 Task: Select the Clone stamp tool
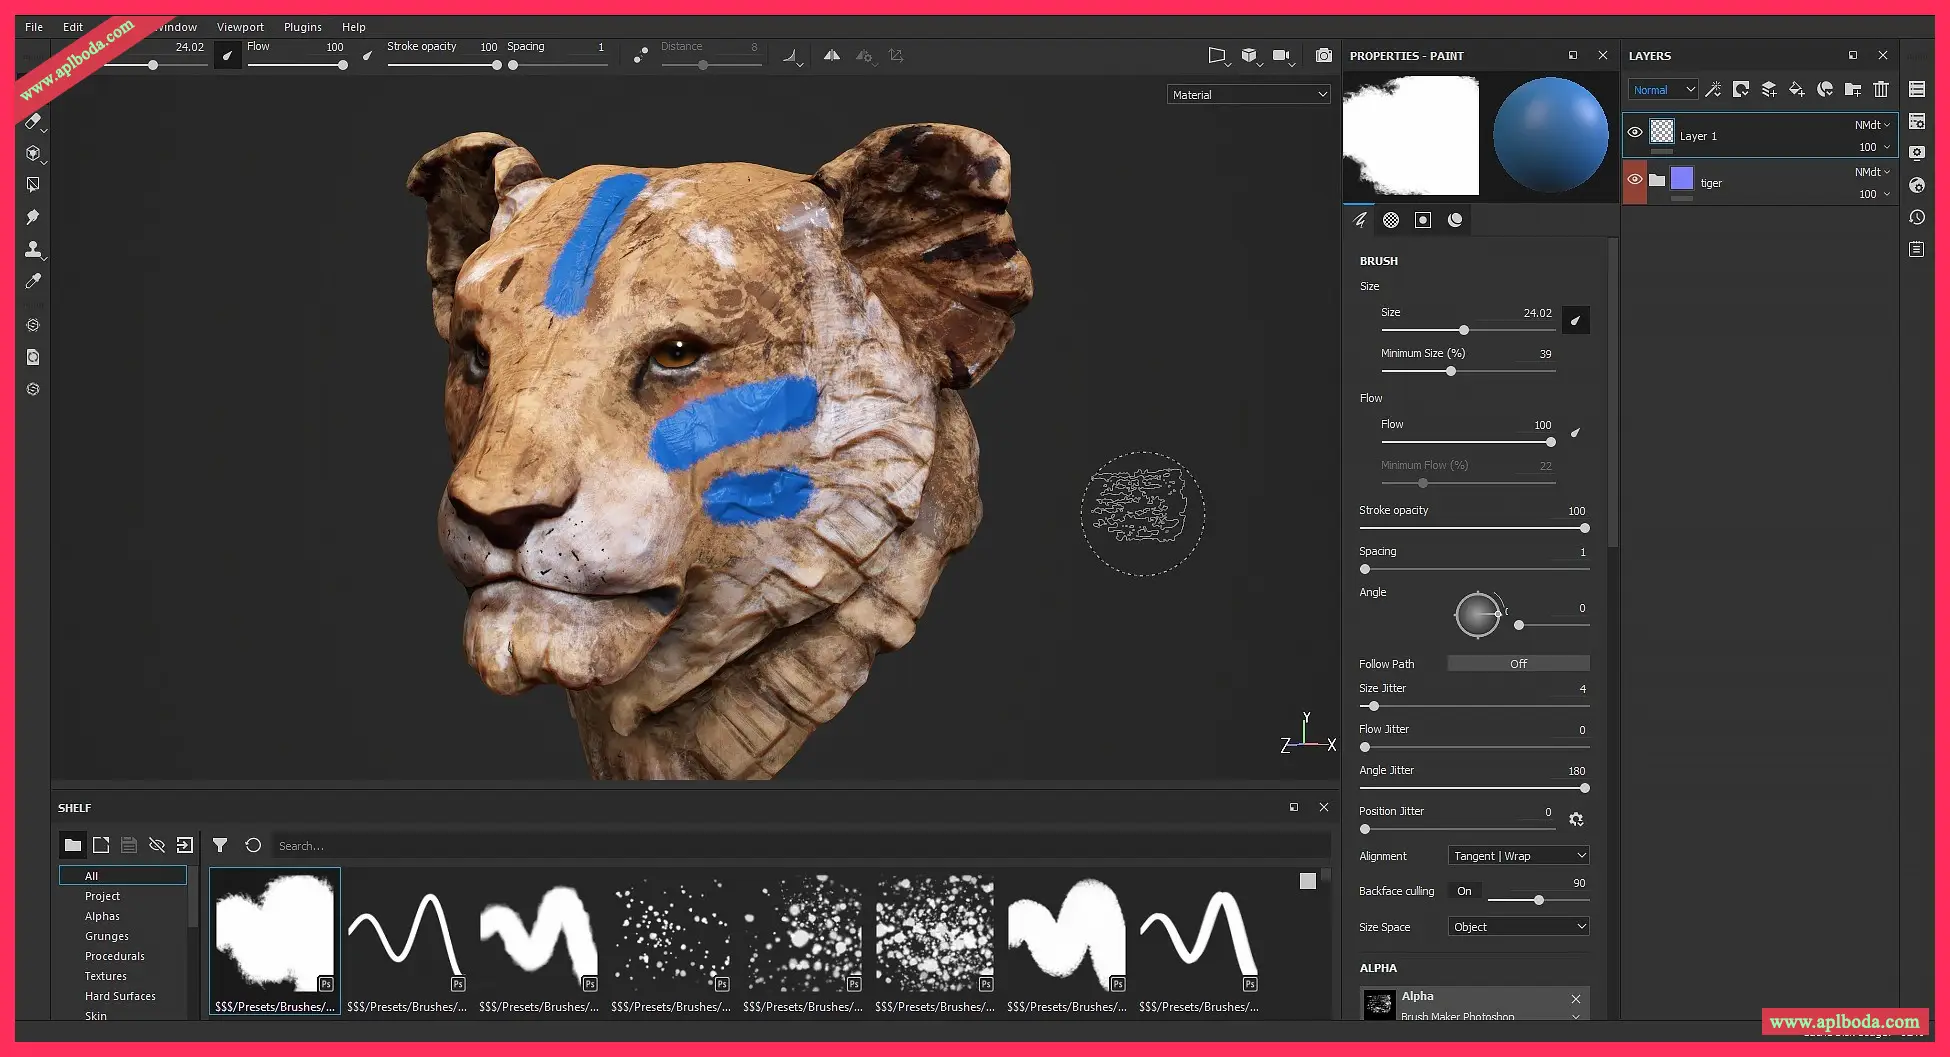(x=32, y=249)
